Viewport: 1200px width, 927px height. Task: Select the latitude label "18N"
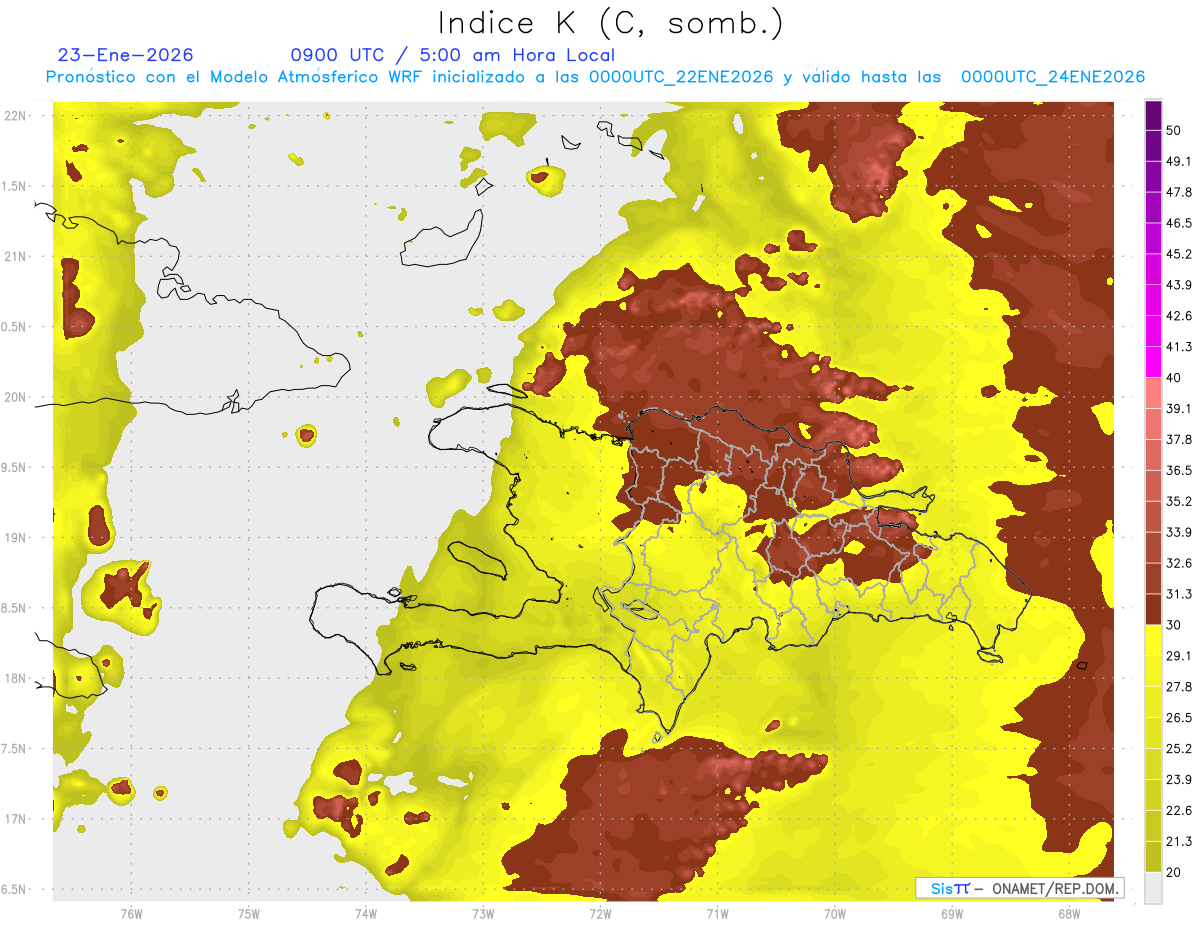coord(16,679)
